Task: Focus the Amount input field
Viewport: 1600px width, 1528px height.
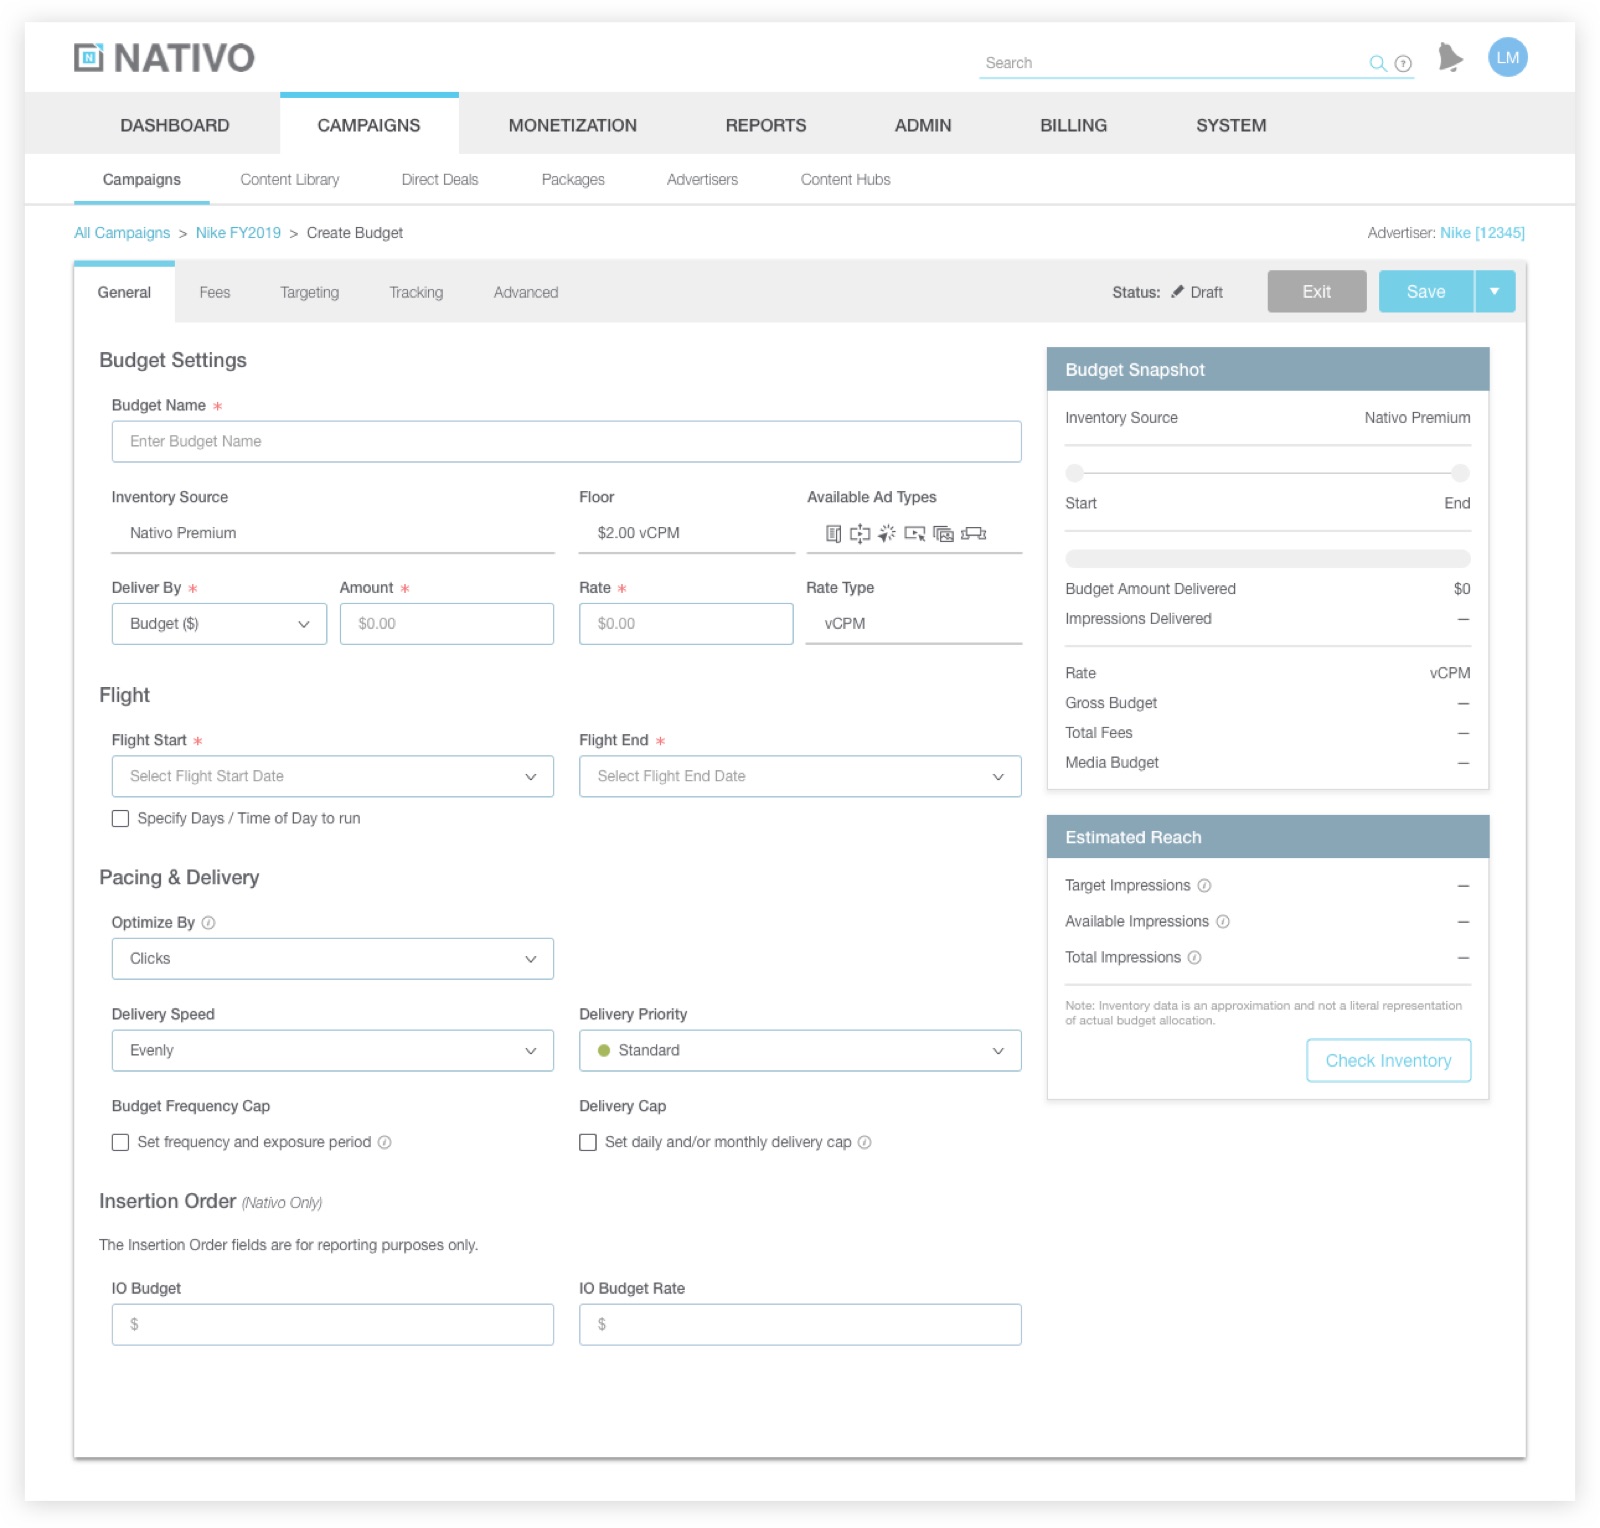Action: [447, 624]
